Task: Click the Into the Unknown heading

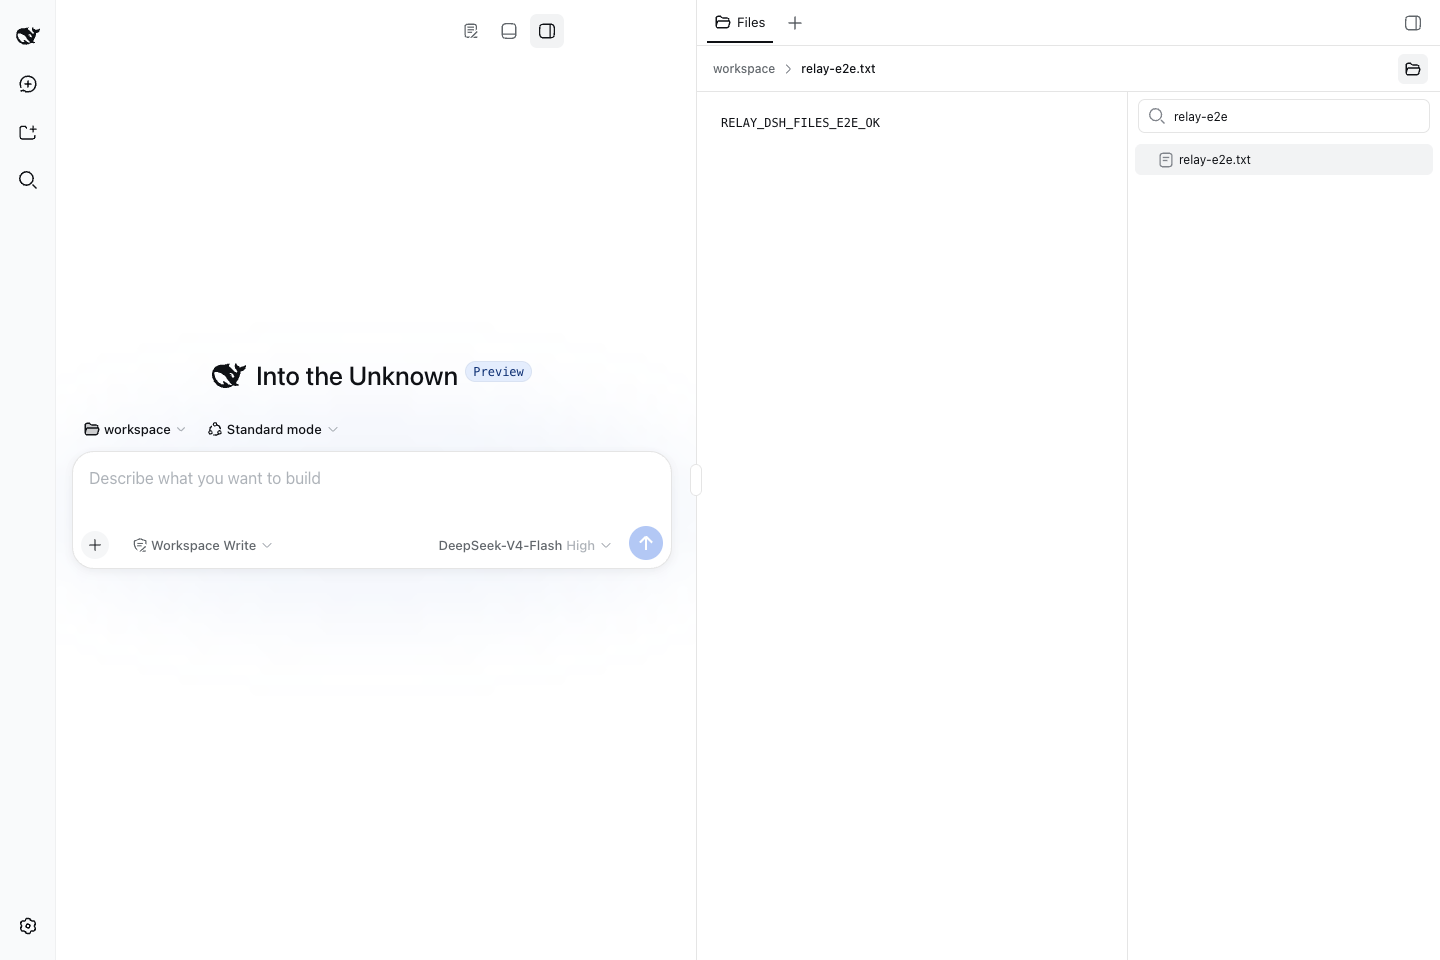Action: pos(357,376)
